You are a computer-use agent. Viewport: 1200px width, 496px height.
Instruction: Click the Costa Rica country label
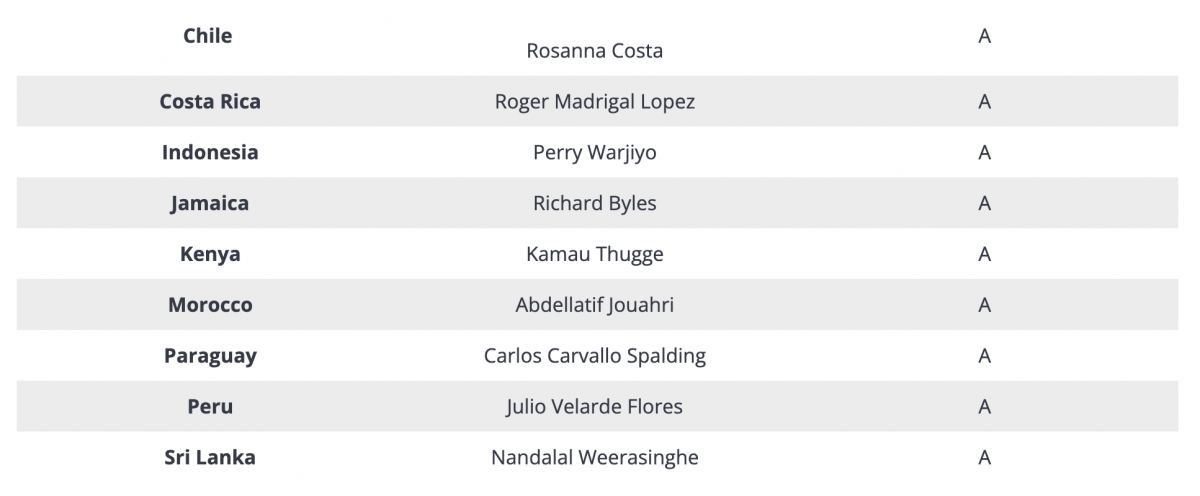click(210, 102)
